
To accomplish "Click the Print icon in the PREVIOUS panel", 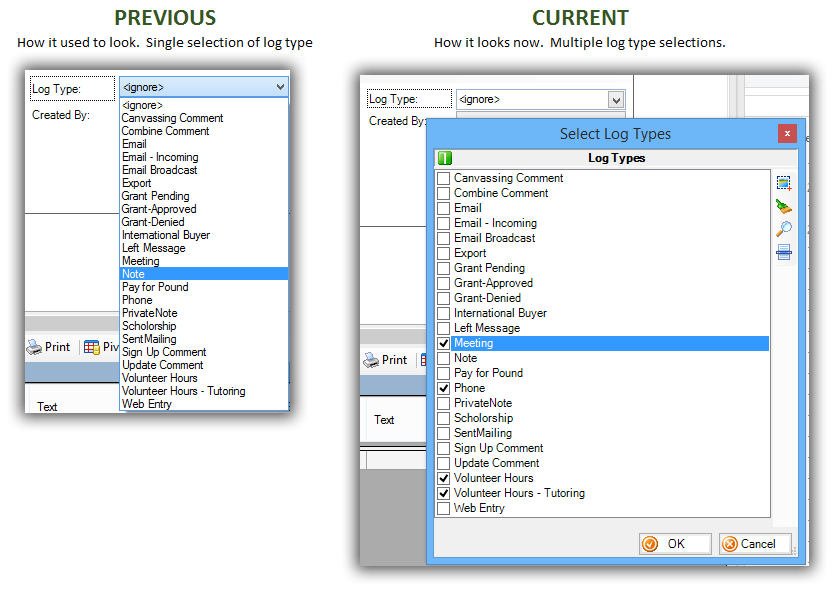I will 34,347.
